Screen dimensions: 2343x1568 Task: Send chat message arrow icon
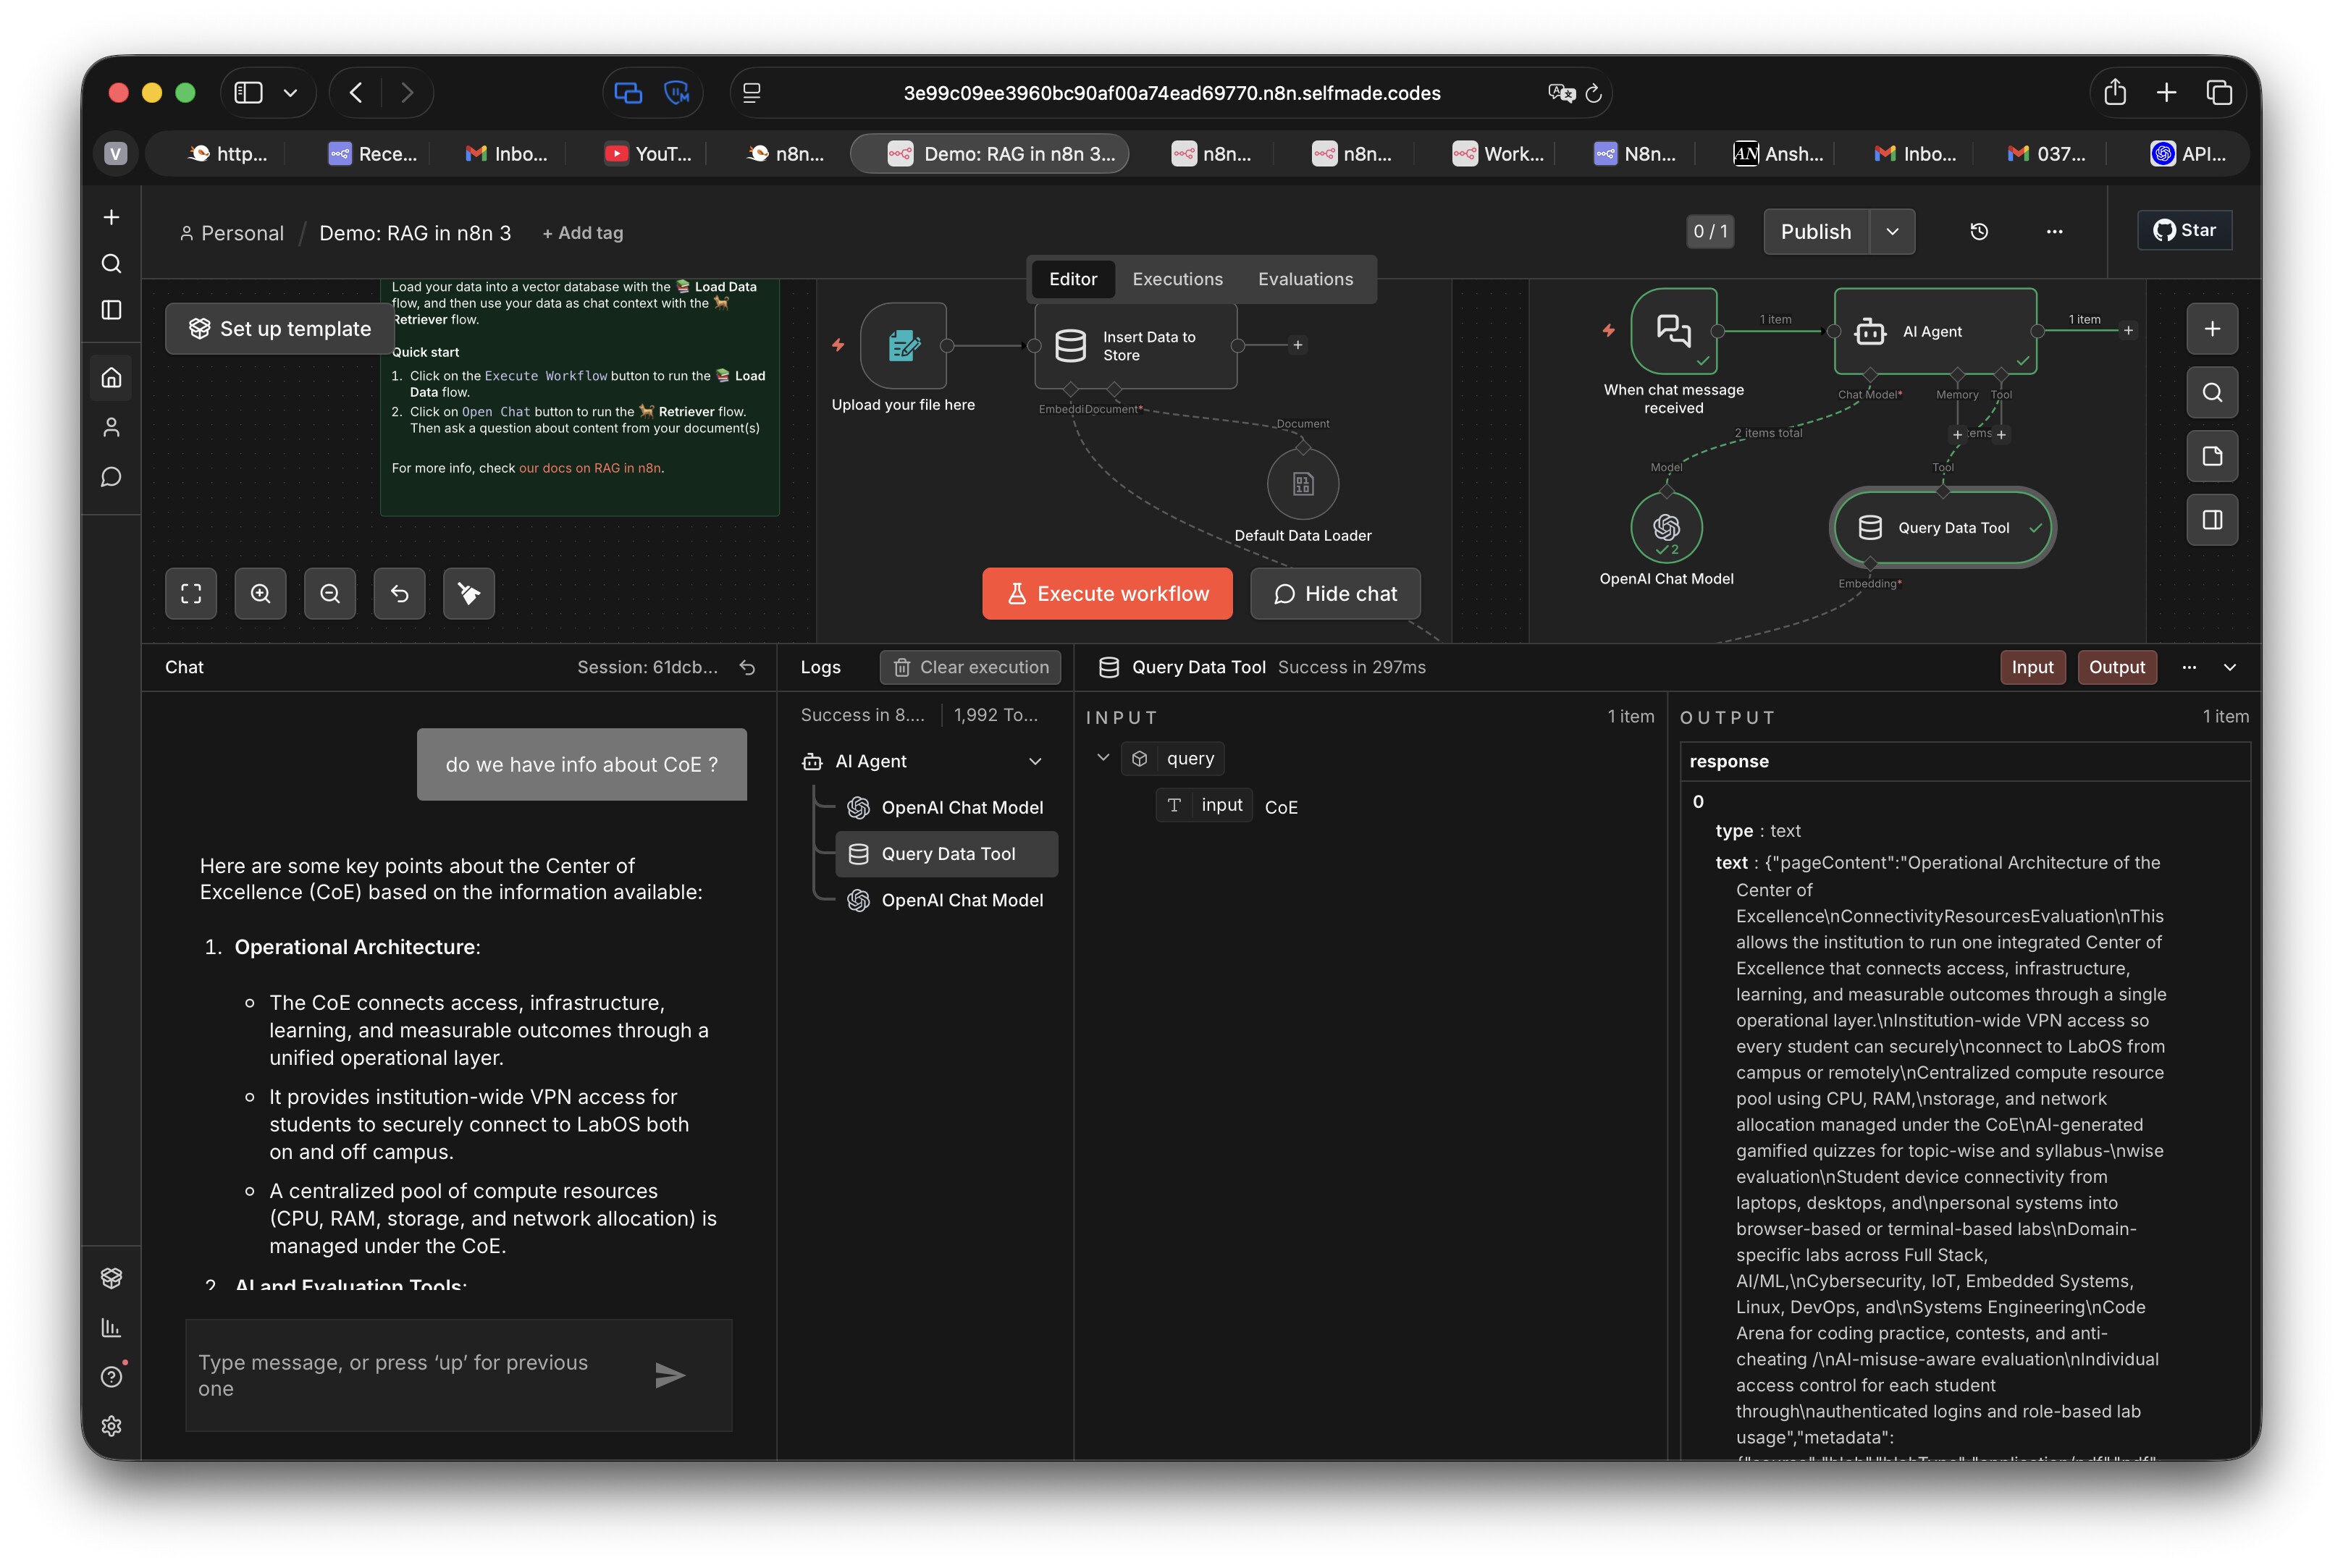[669, 1375]
